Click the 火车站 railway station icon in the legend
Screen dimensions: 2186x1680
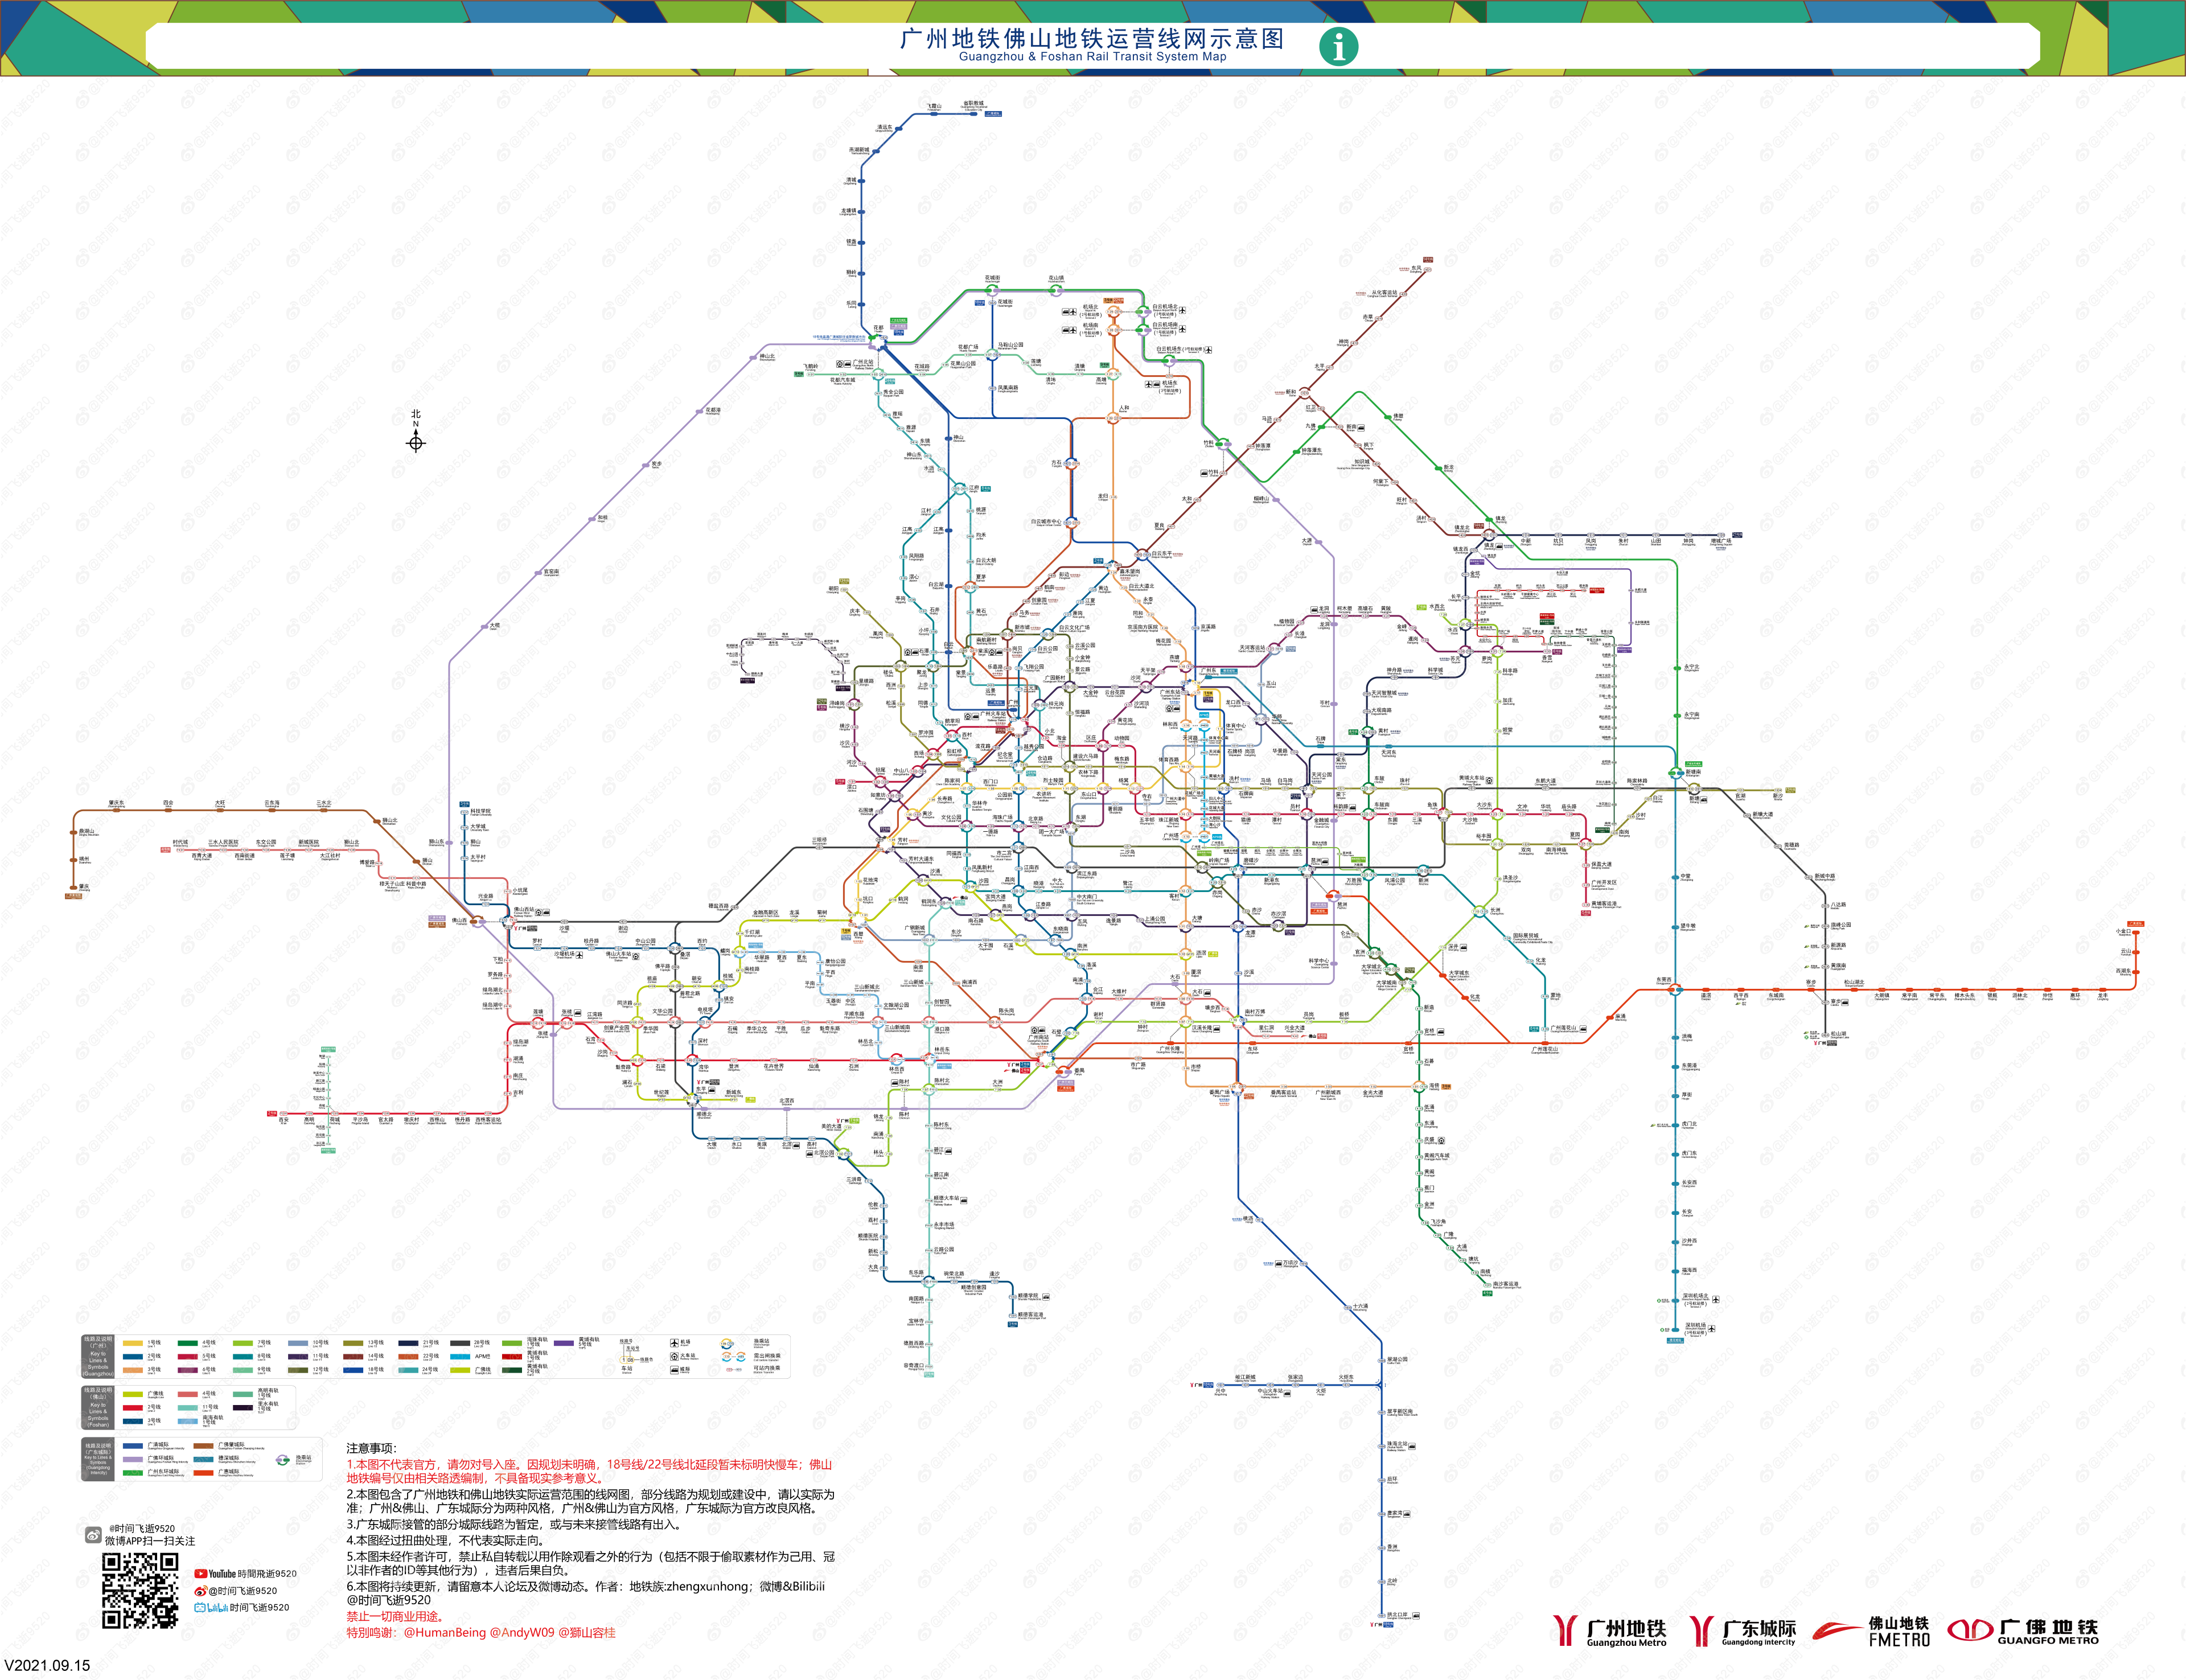(674, 1357)
